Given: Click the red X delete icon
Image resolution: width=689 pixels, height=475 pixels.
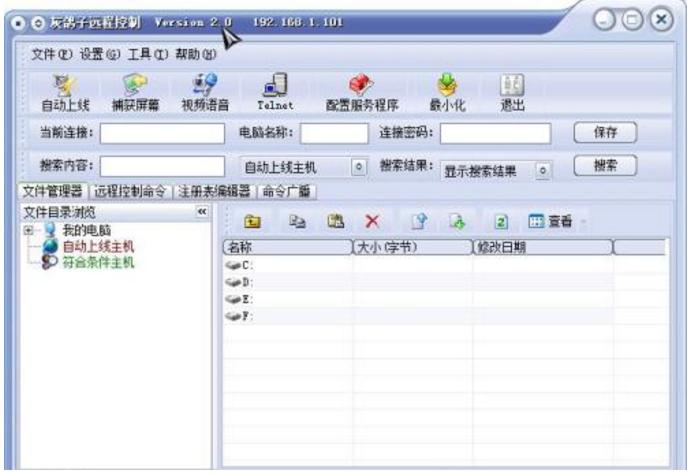Looking at the screenshot, I should (372, 221).
